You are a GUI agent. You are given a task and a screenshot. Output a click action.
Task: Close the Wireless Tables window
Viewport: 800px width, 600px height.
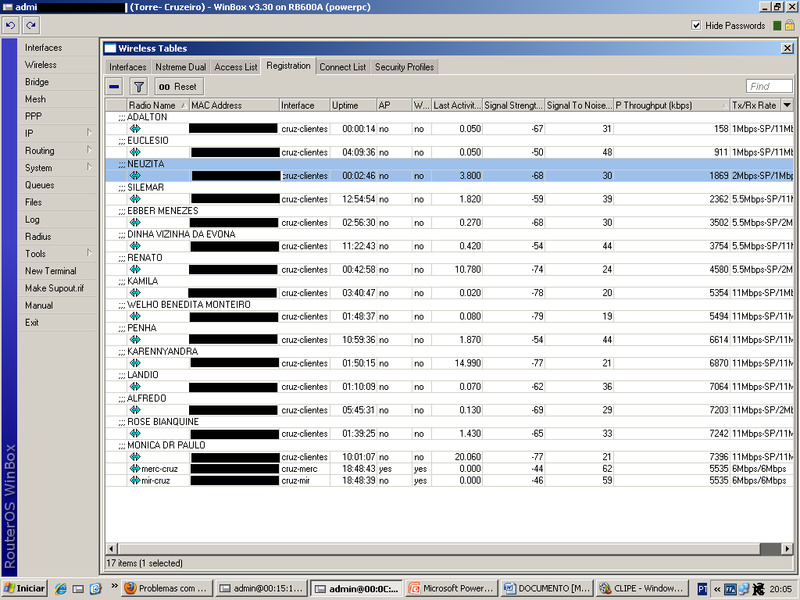click(x=787, y=48)
